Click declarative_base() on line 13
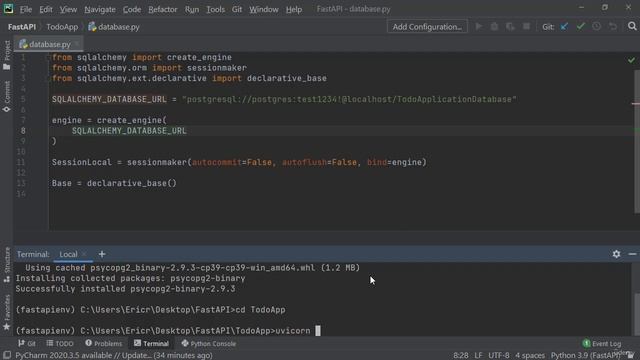The height and width of the screenshot is (360, 640). (131, 183)
